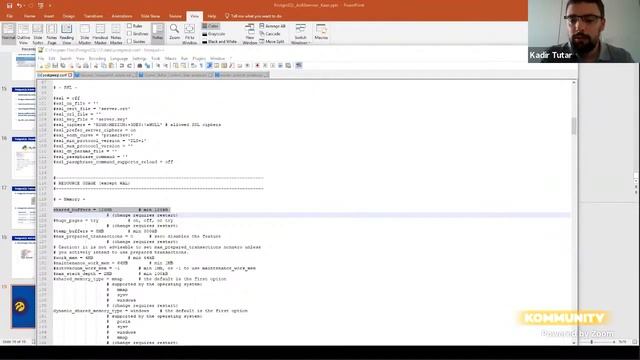This screenshot has height=360, width=640.
Task: Open Notes Master view
Action: tap(116, 34)
